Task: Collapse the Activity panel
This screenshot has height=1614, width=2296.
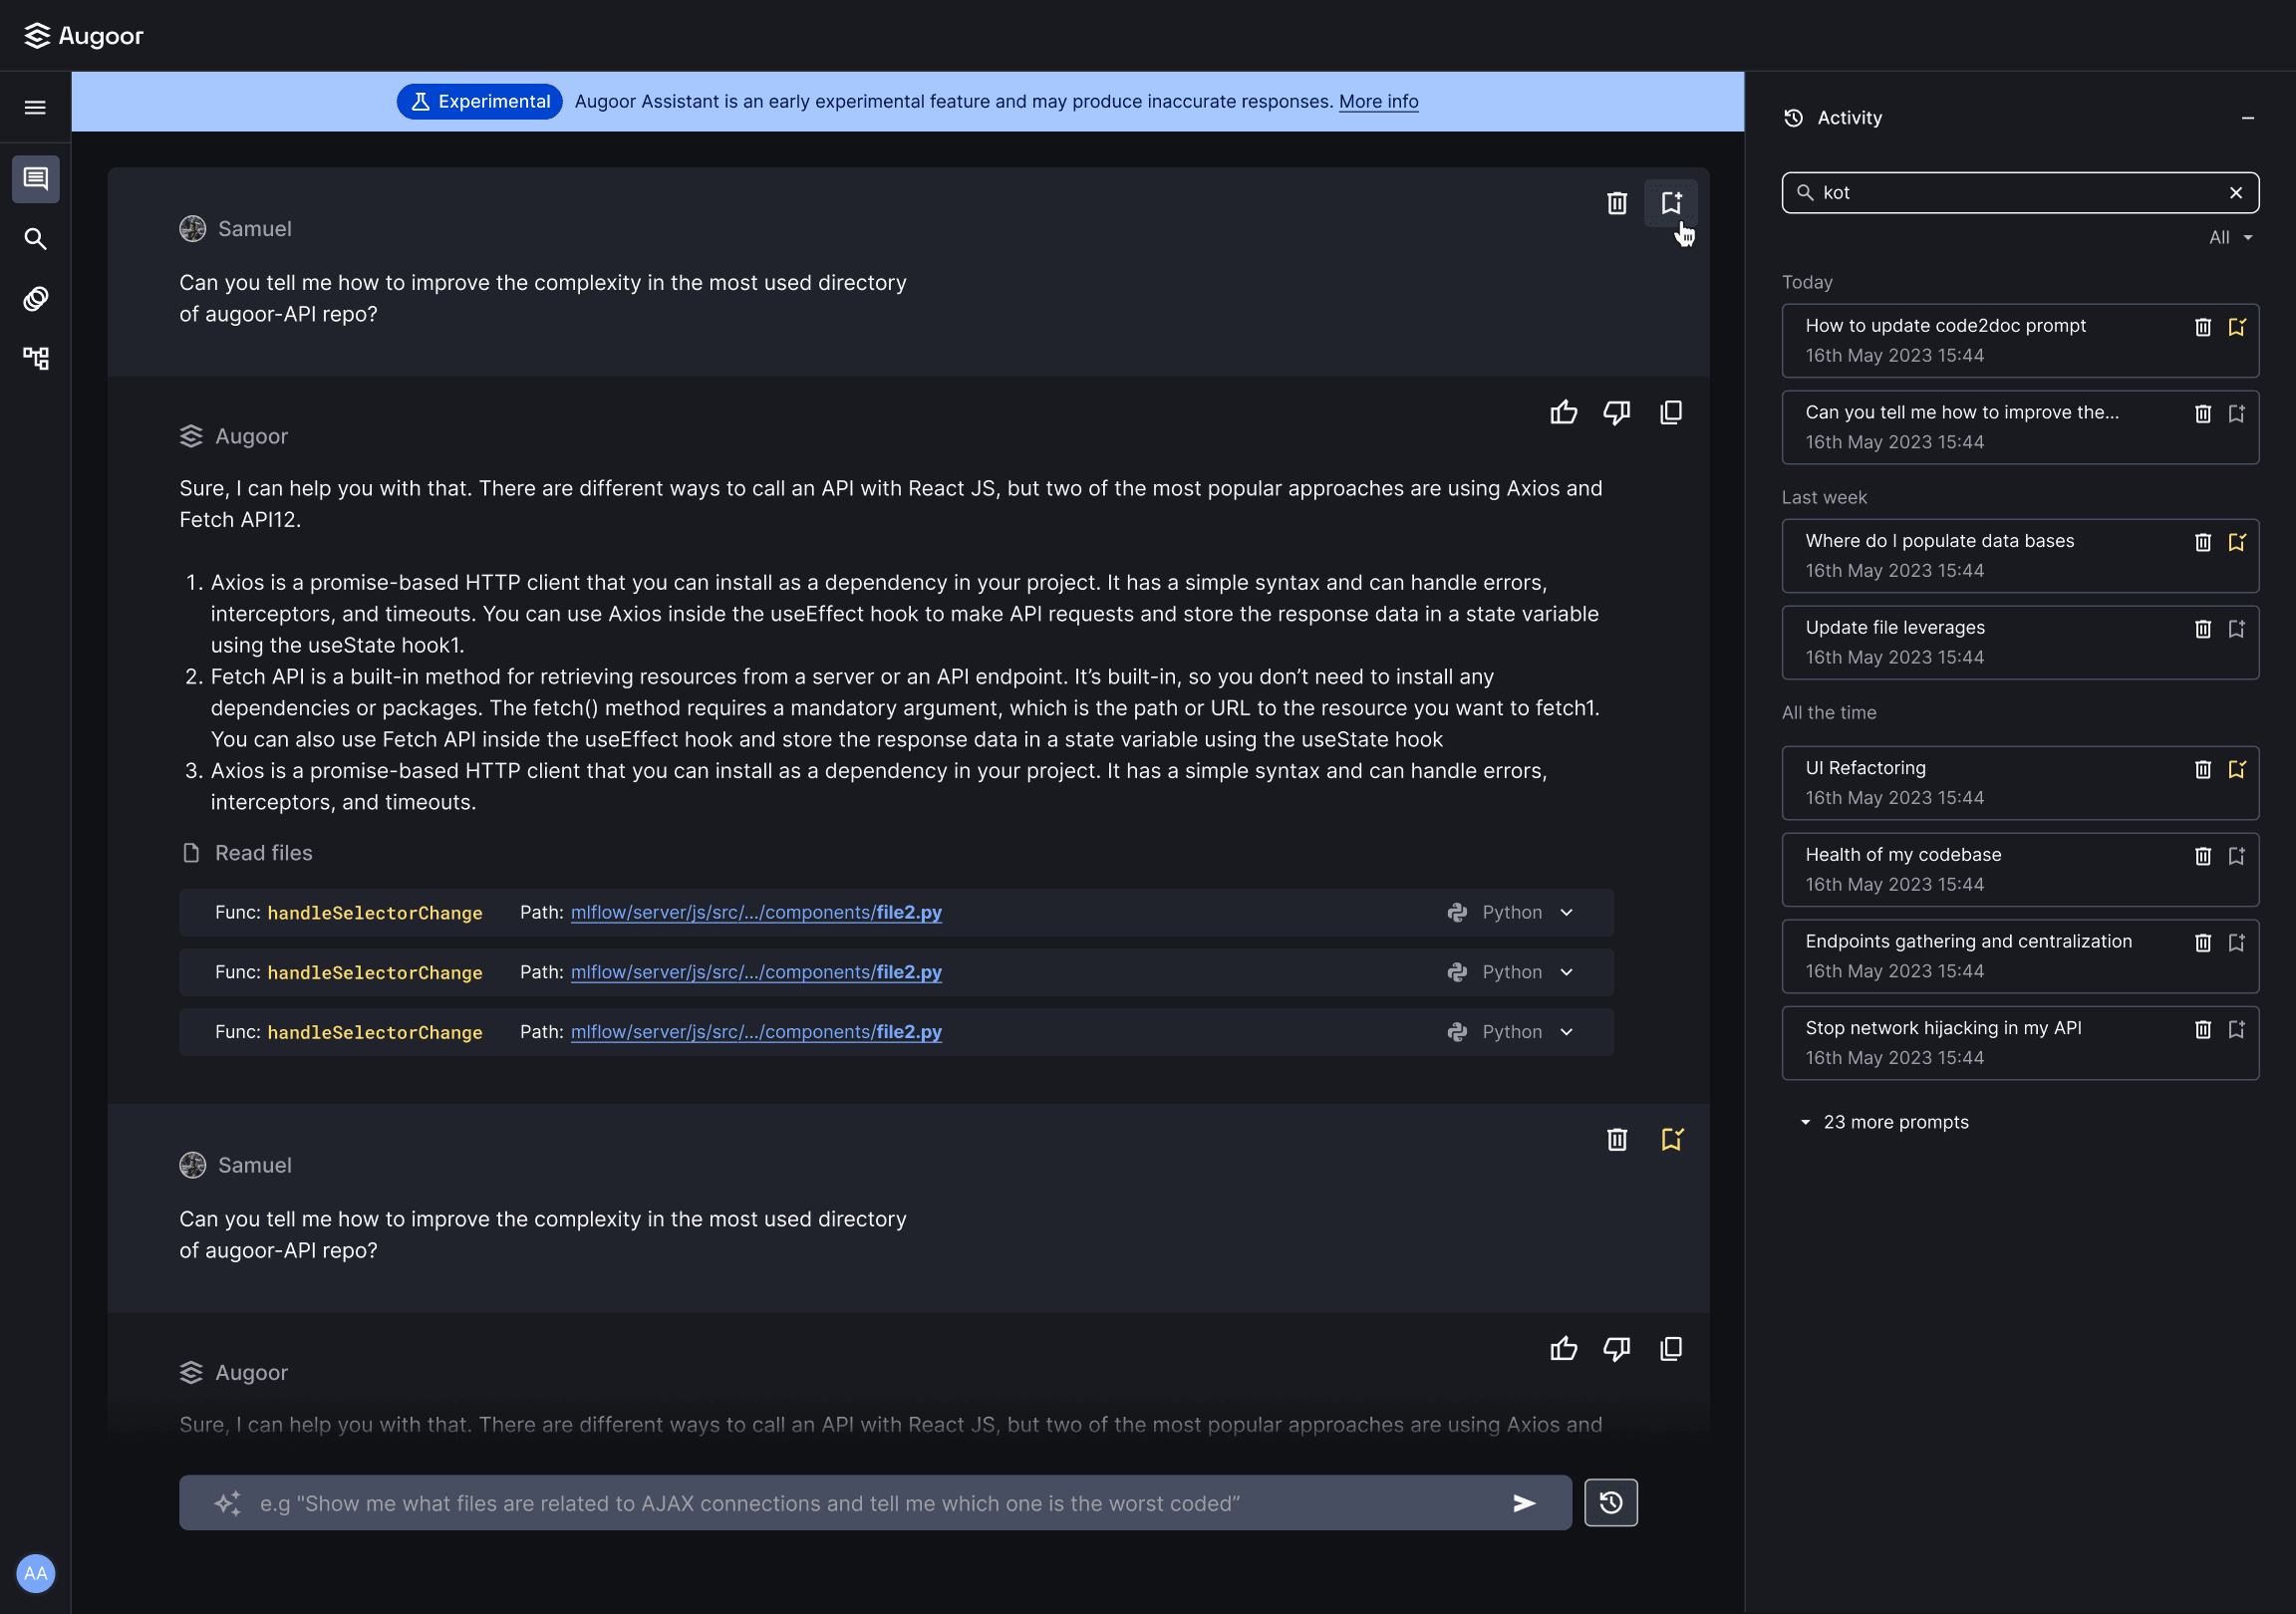Action: point(2248,118)
